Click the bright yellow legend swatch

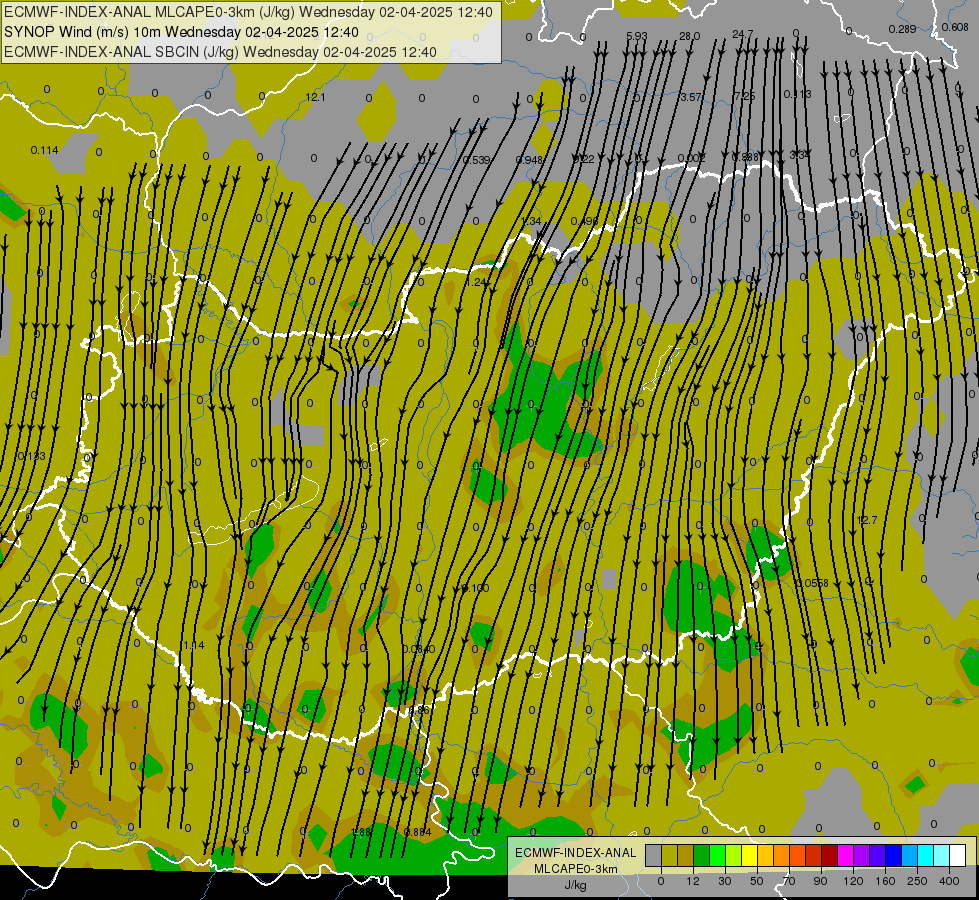click(750, 855)
